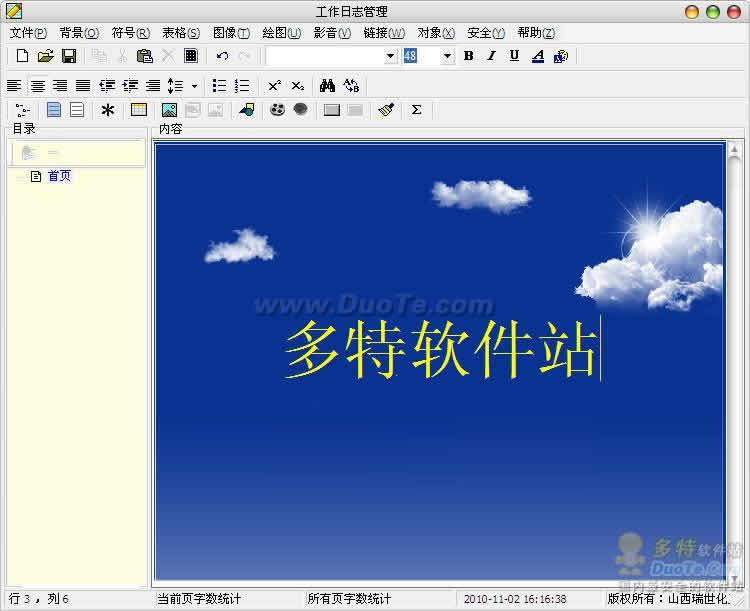Click the line spacing icon

pos(175,86)
